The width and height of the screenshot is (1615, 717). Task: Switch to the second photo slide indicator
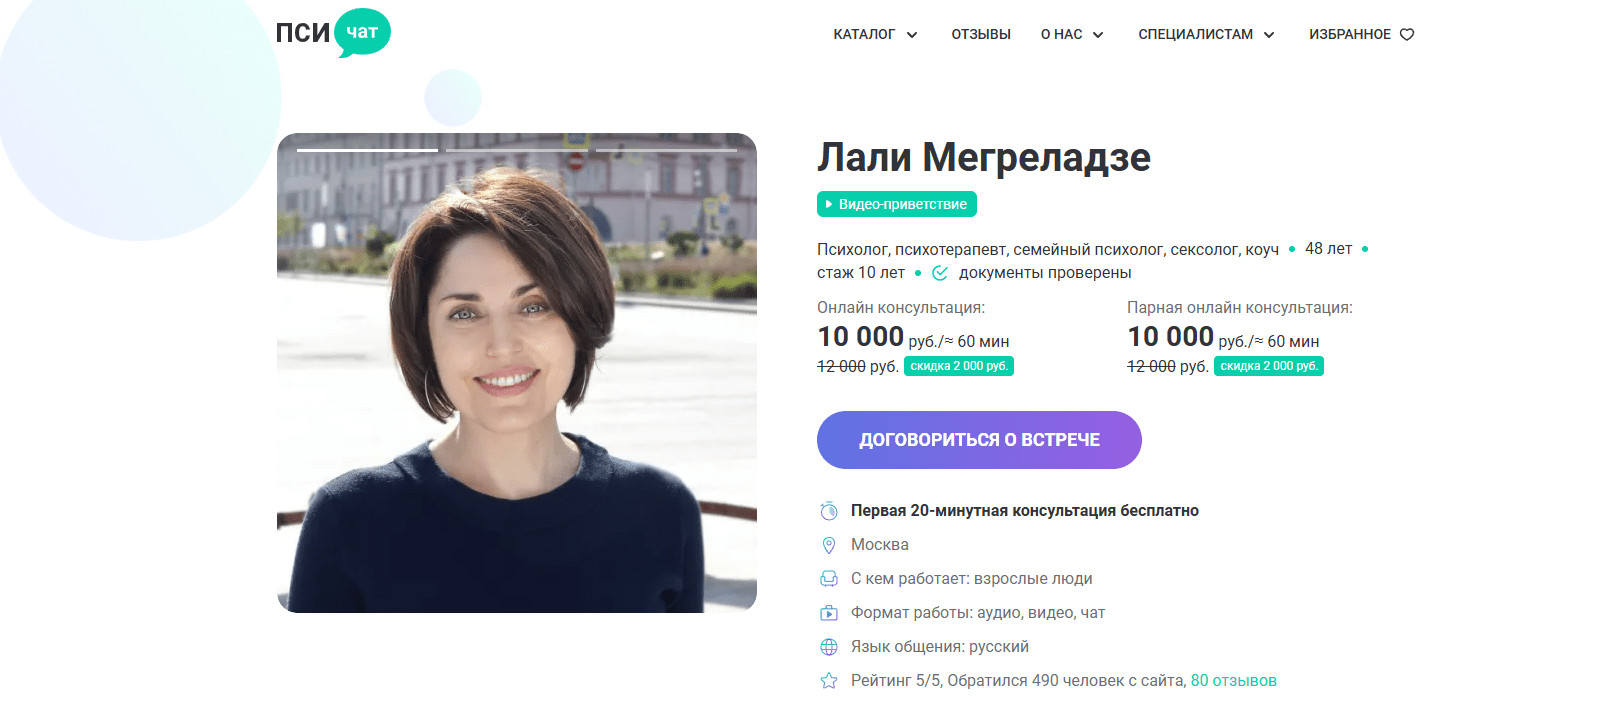click(517, 150)
